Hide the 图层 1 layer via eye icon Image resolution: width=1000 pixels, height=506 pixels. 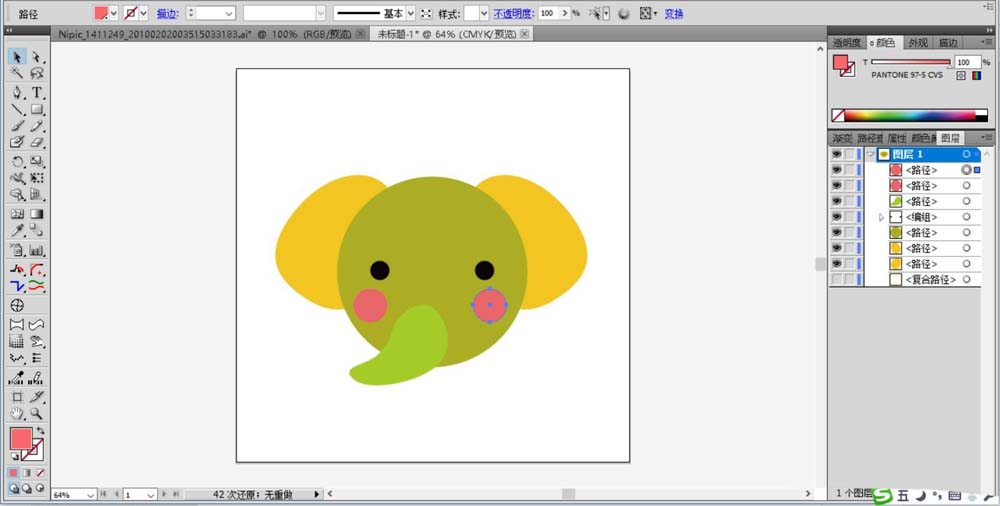click(x=836, y=155)
